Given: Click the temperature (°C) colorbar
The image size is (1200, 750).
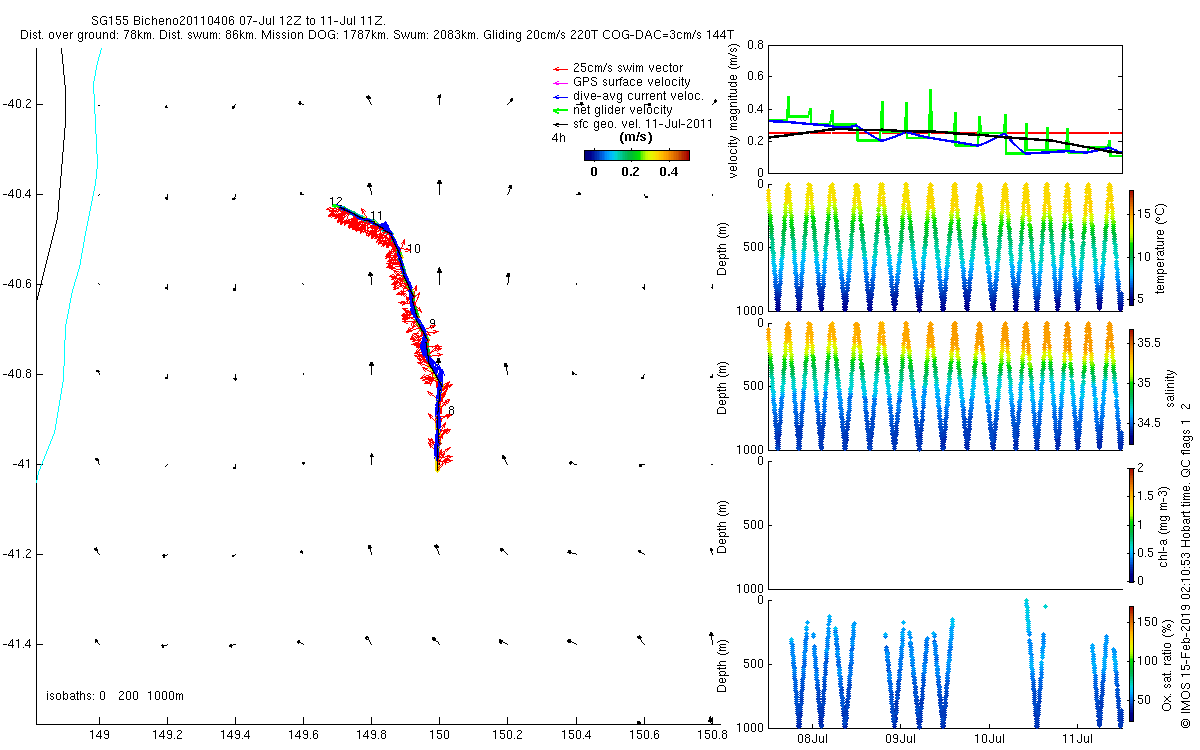Looking at the screenshot, I should (1131, 248).
